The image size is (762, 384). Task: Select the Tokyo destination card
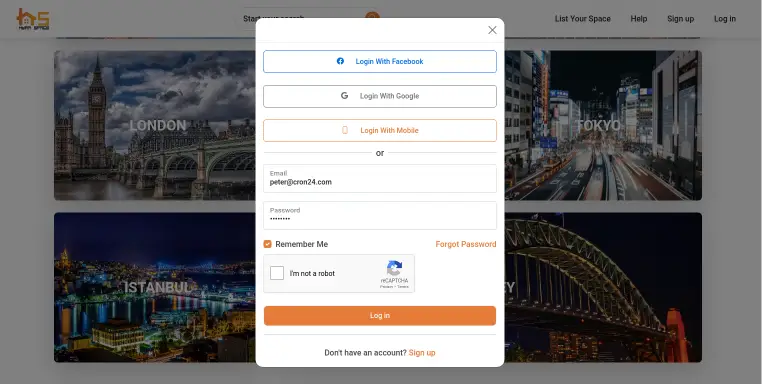(x=603, y=125)
